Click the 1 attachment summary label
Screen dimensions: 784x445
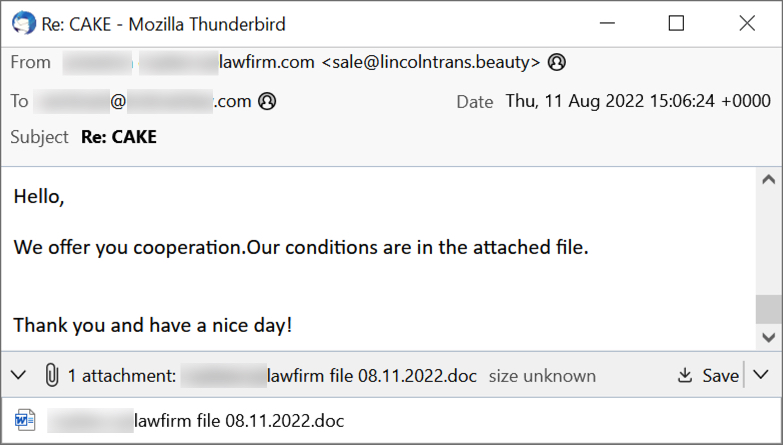tap(122, 376)
